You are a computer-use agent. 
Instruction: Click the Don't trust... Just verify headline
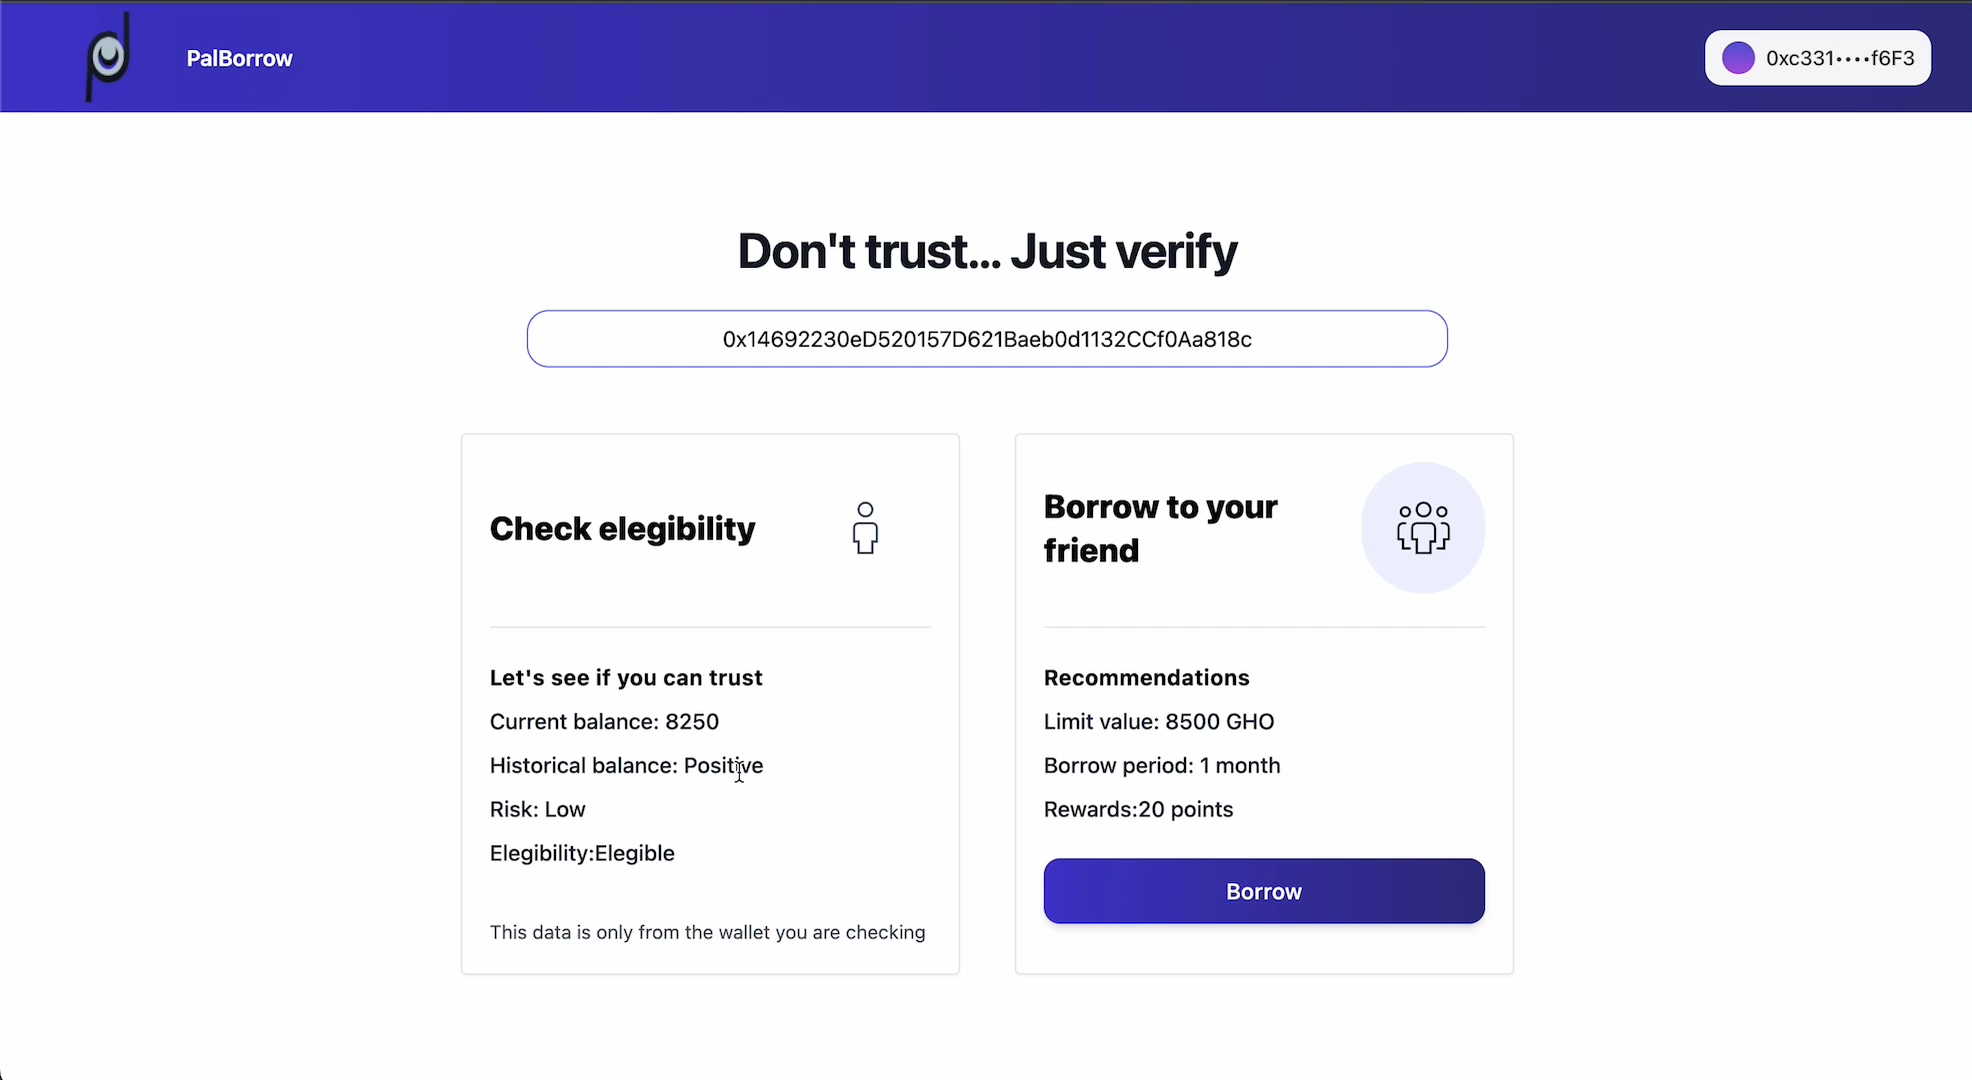pyautogui.click(x=987, y=251)
